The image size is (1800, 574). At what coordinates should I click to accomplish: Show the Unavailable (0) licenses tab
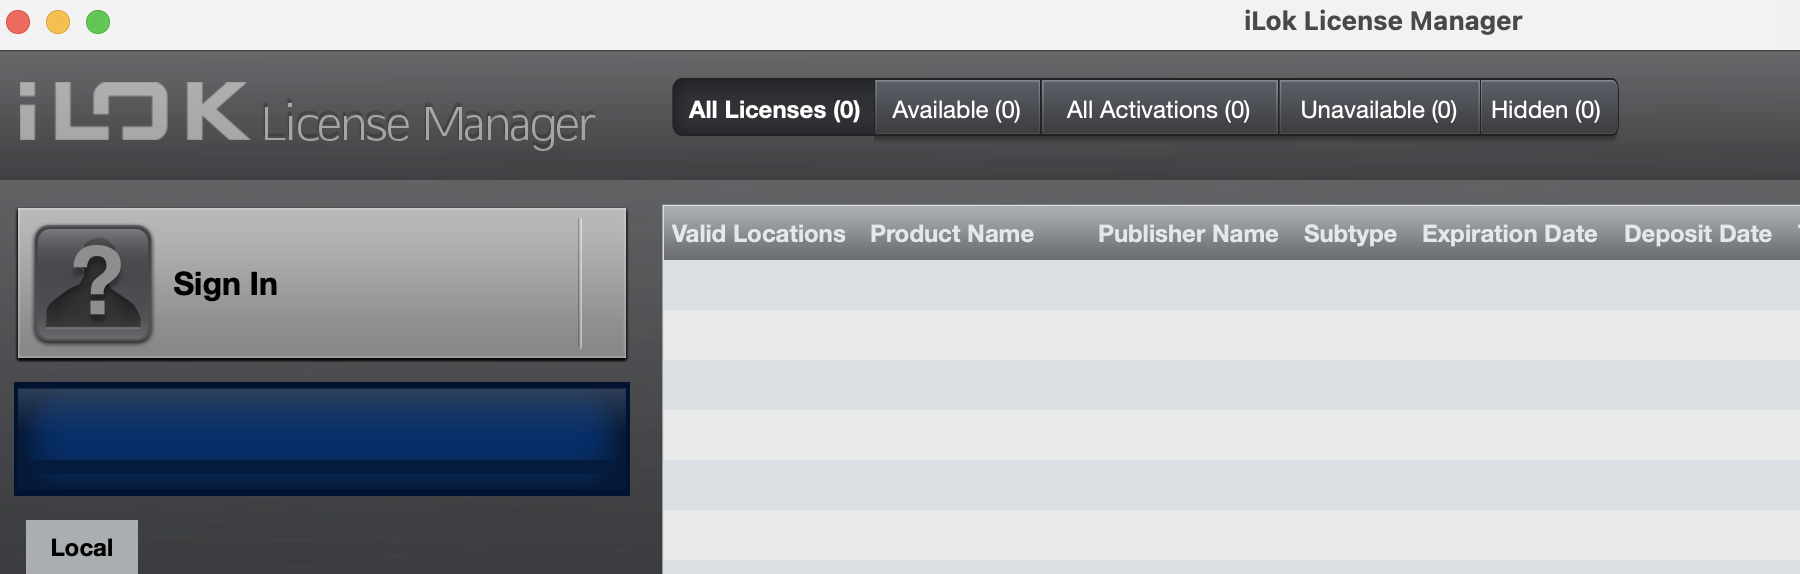pyautogui.click(x=1379, y=109)
